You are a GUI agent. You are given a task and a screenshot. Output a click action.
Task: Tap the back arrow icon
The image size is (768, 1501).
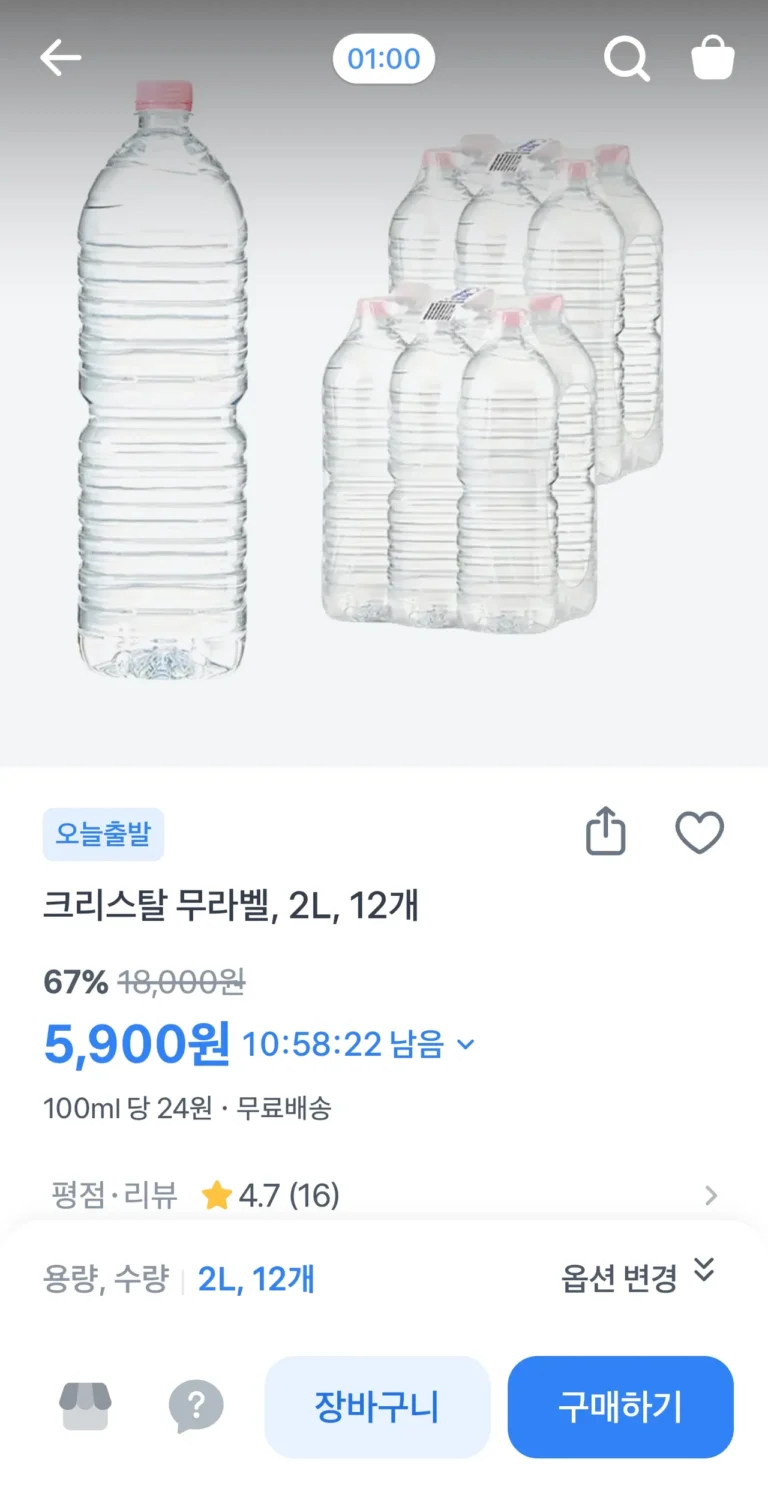pyautogui.click(x=60, y=59)
